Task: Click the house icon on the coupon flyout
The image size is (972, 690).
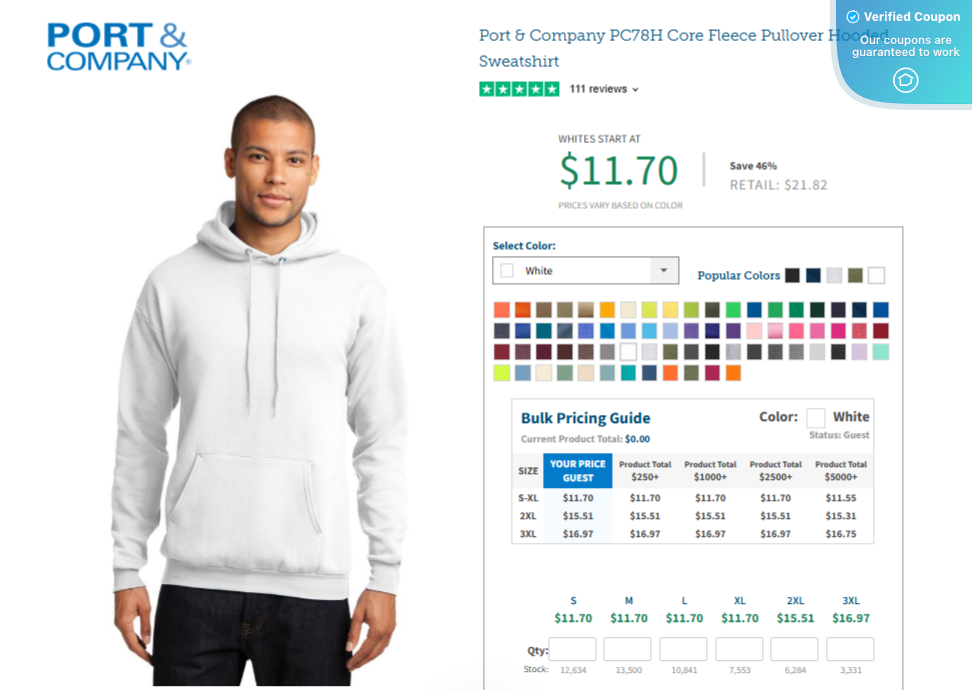Action: pos(905,81)
